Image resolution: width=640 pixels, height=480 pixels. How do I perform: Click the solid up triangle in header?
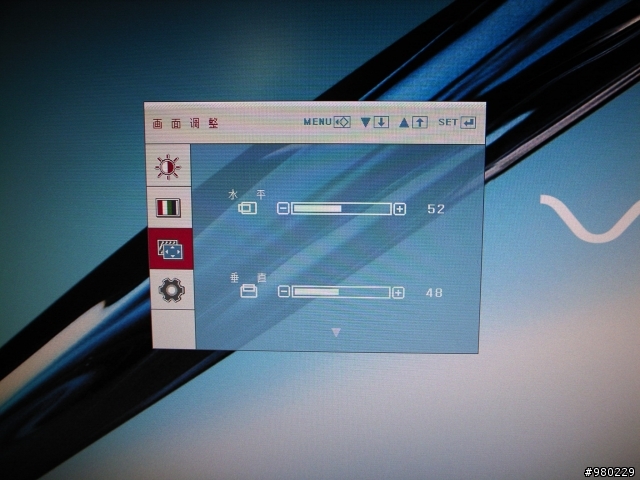(404, 122)
